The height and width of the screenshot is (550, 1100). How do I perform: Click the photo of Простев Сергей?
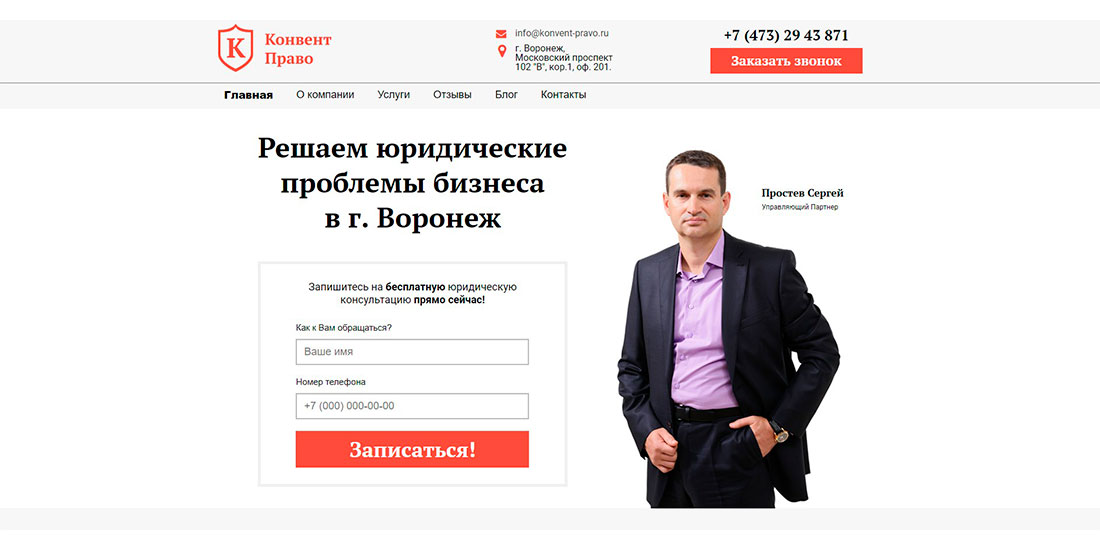pyautogui.click(x=728, y=328)
